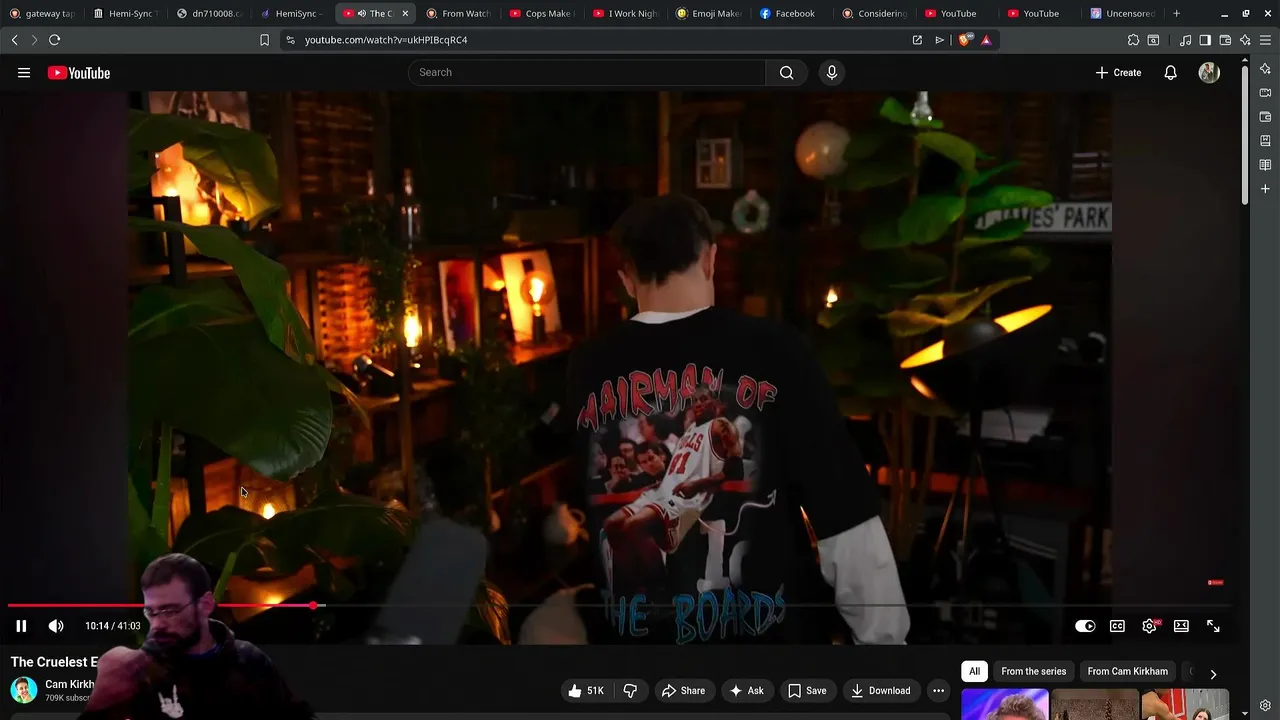Open Brave Shields lion icon
This screenshot has height=720, width=1280.
click(965, 40)
